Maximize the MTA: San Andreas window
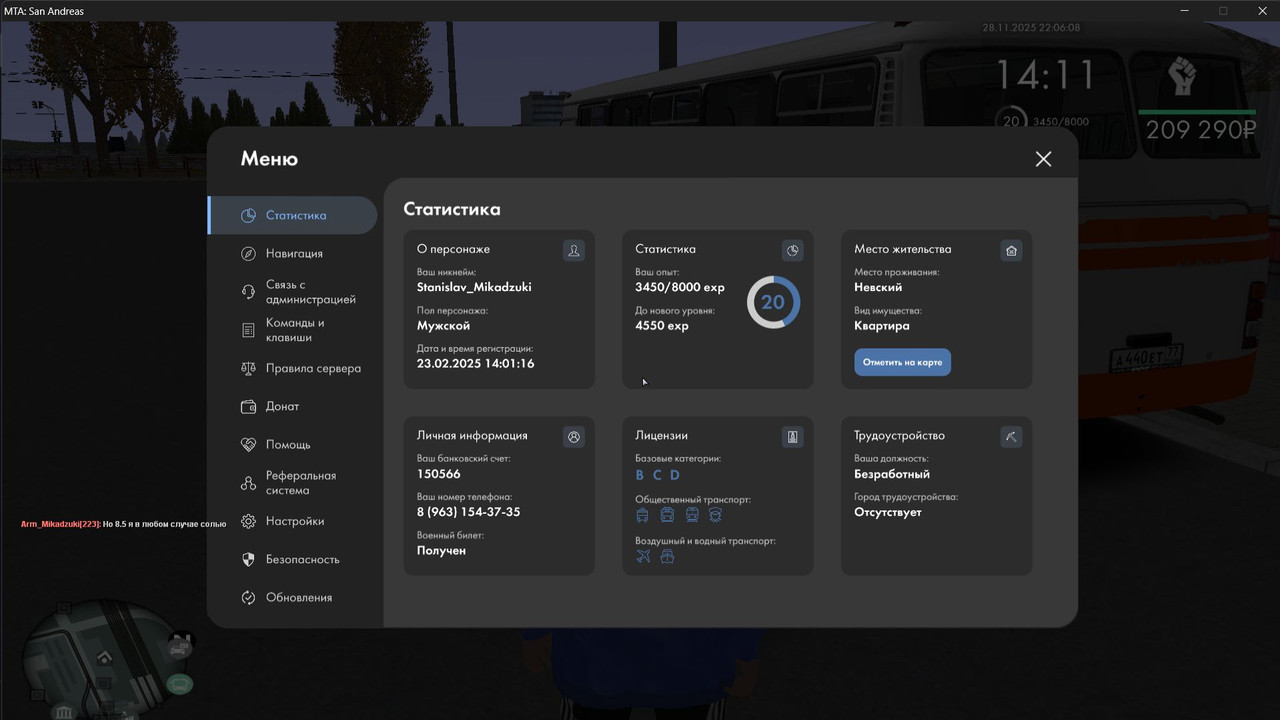 pos(1223,11)
